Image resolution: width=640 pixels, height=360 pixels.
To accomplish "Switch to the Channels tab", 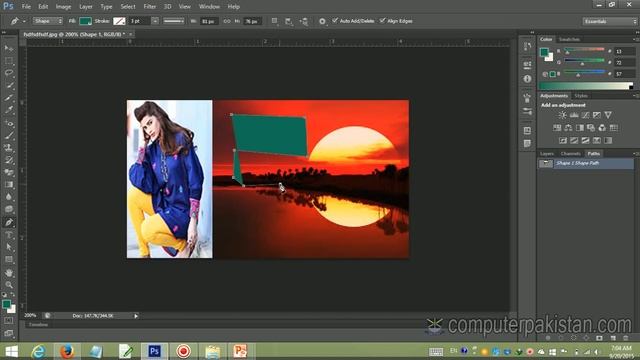I will pyautogui.click(x=570, y=153).
